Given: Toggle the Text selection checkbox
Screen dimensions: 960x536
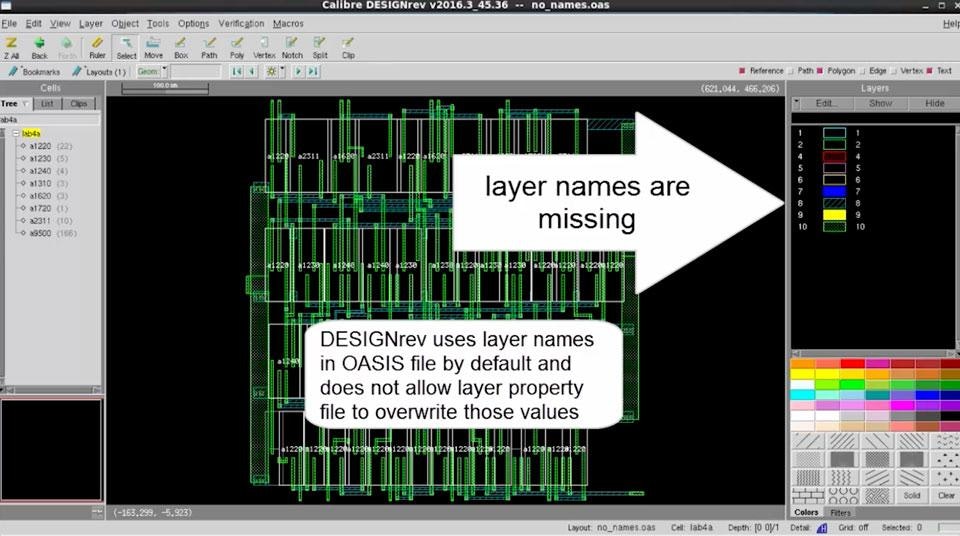Looking at the screenshot, I should [930, 71].
